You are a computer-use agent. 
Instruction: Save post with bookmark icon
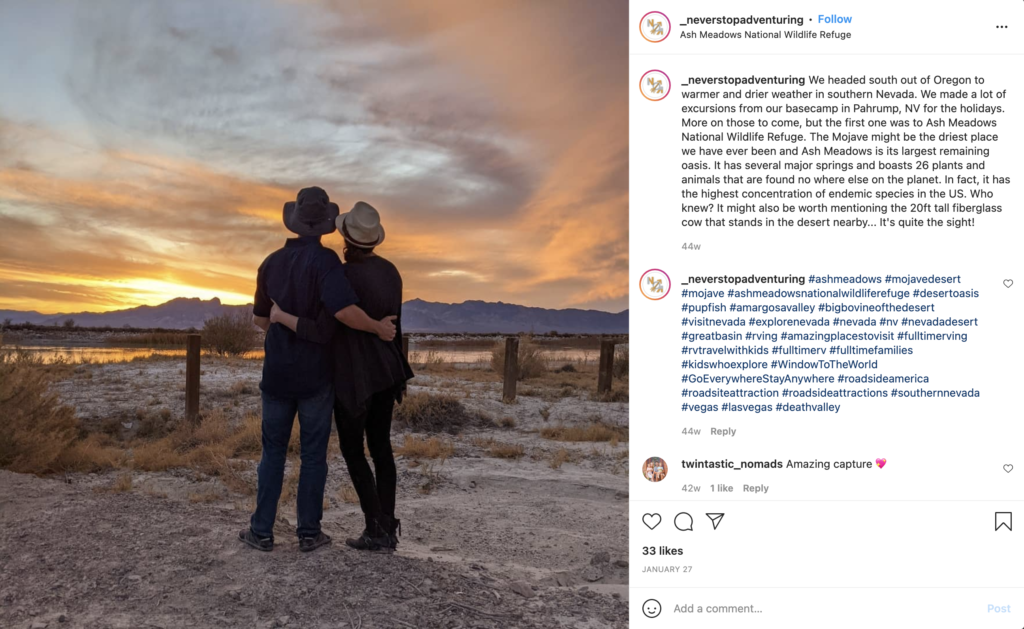point(1003,521)
